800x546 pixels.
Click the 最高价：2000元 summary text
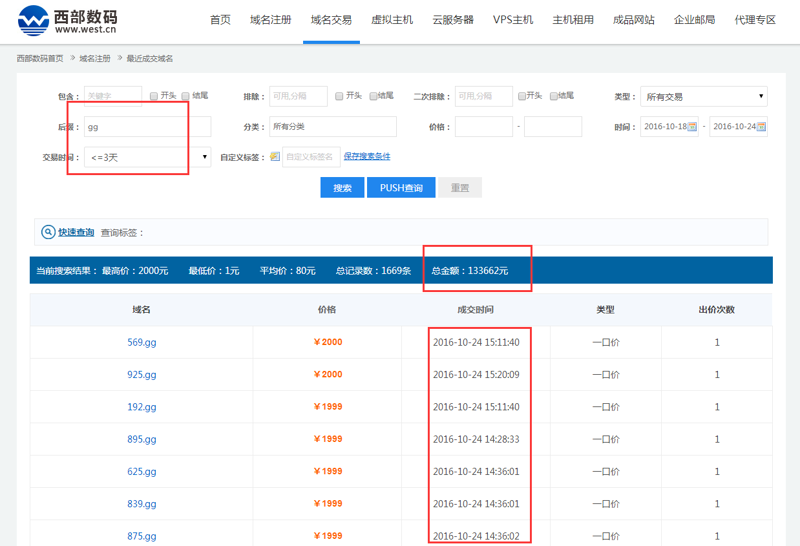(135, 270)
